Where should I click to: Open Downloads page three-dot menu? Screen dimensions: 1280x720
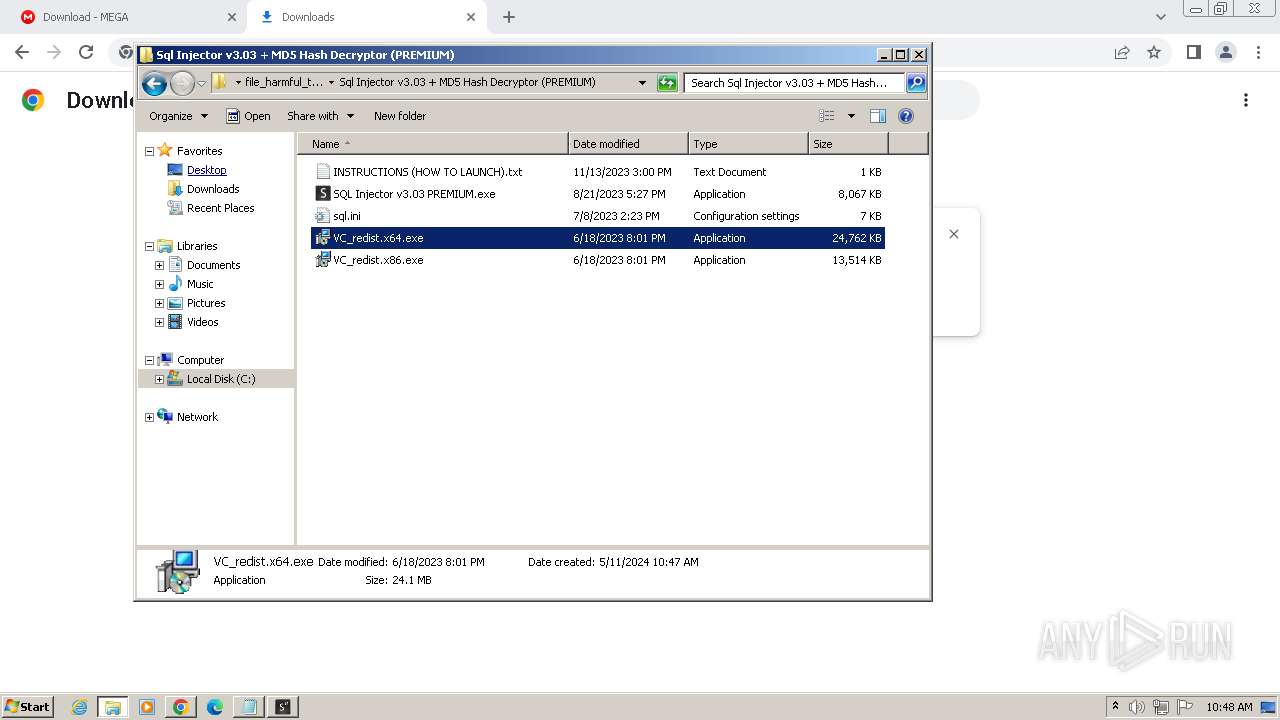click(1246, 100)
